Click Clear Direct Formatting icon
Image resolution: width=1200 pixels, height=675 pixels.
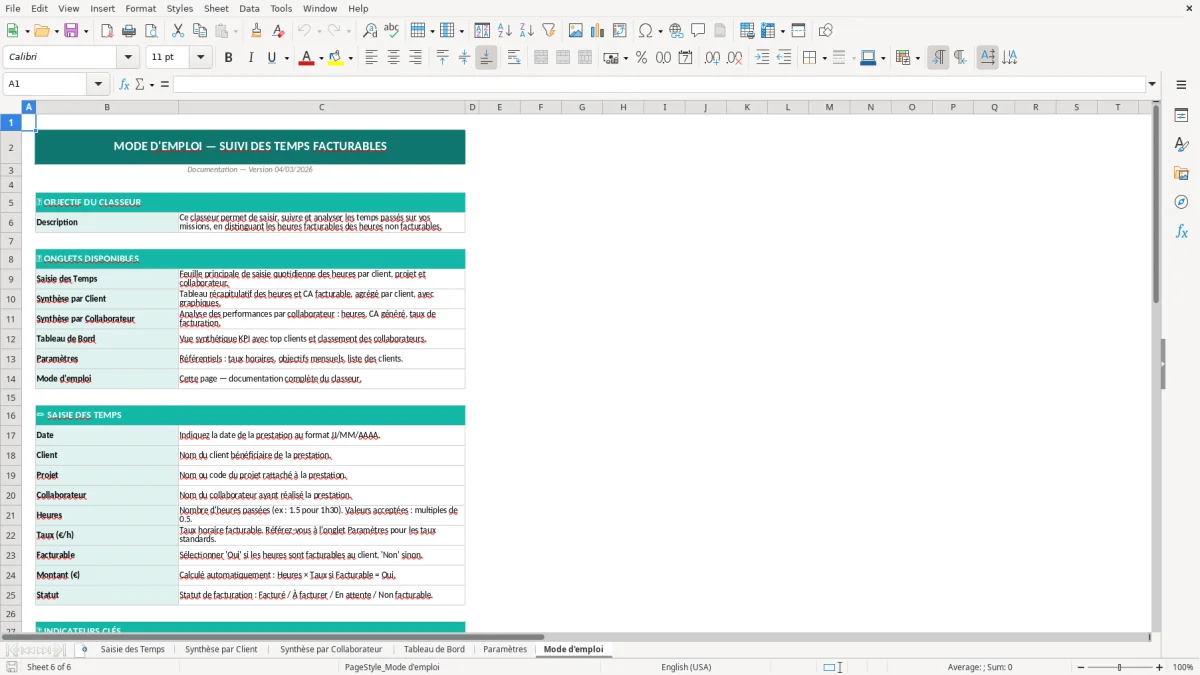point(279,31)
